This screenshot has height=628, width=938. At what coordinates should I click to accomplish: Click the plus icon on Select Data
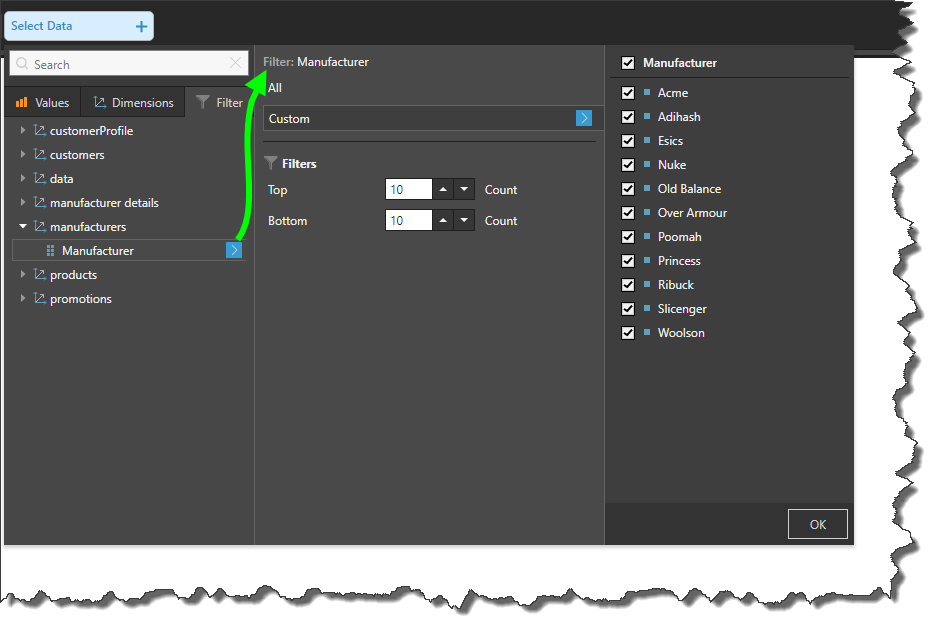tap(141, 26)
